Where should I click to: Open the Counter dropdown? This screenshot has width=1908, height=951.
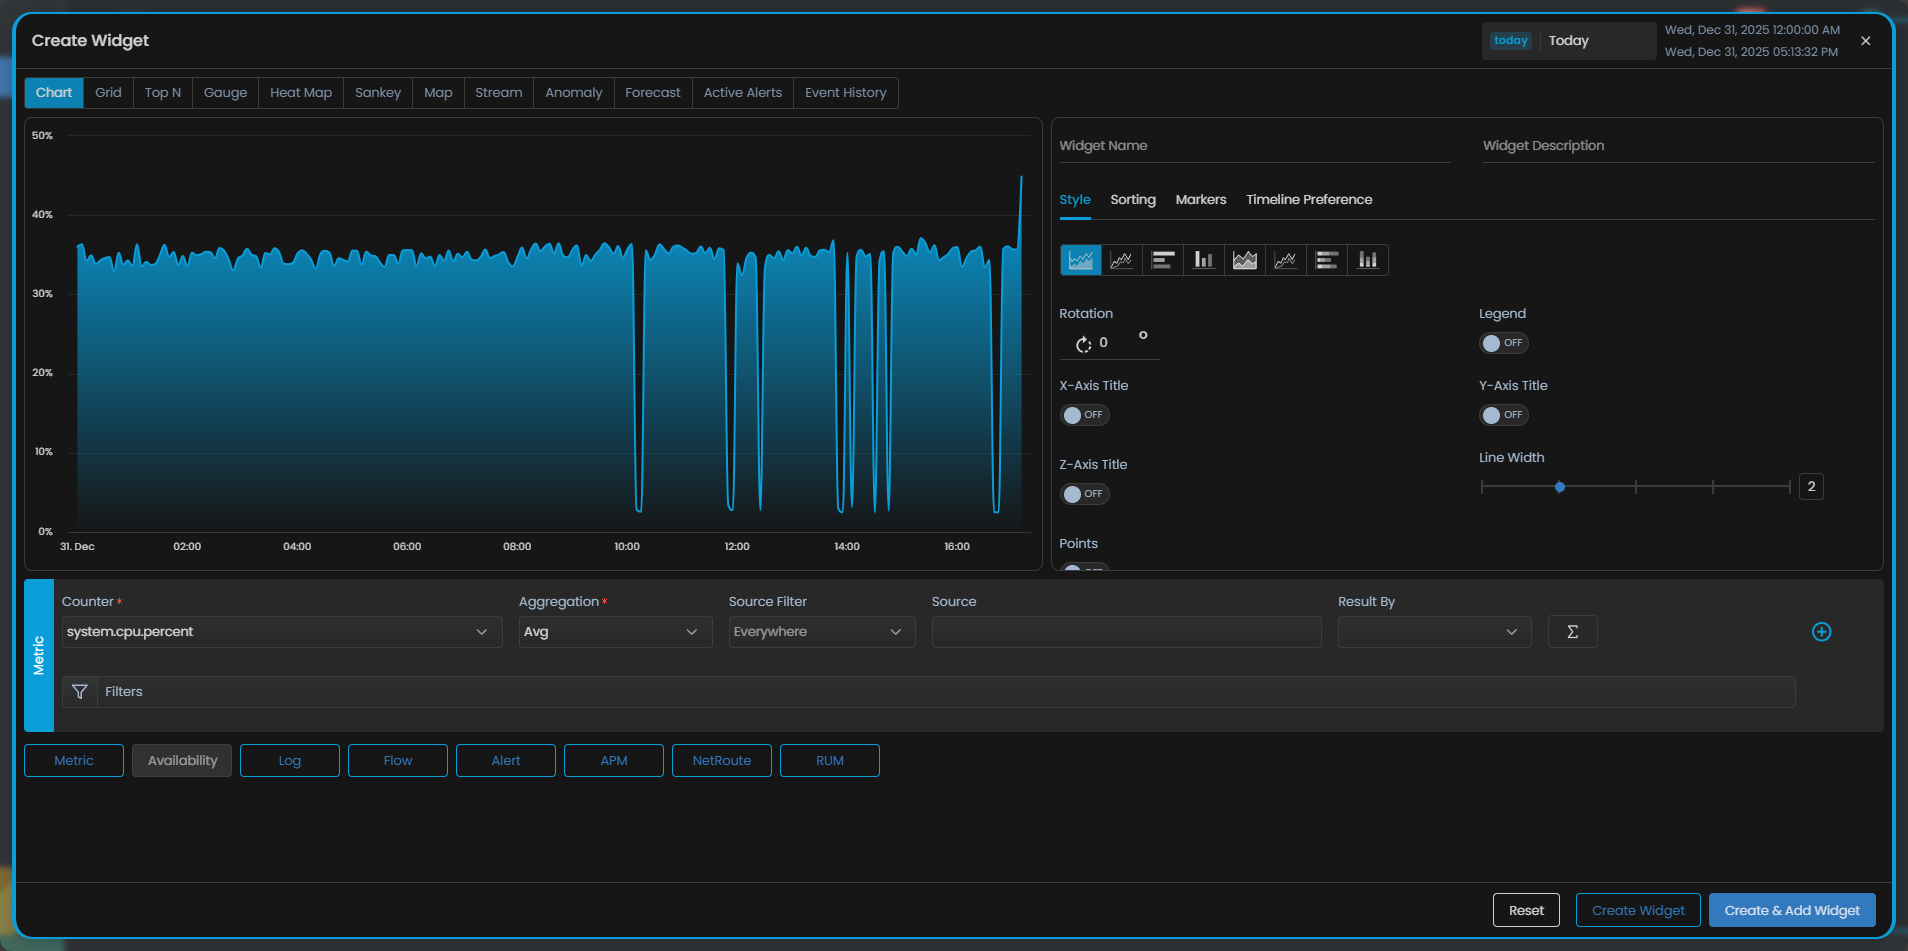pyautogui.click(x=281, y=632)
